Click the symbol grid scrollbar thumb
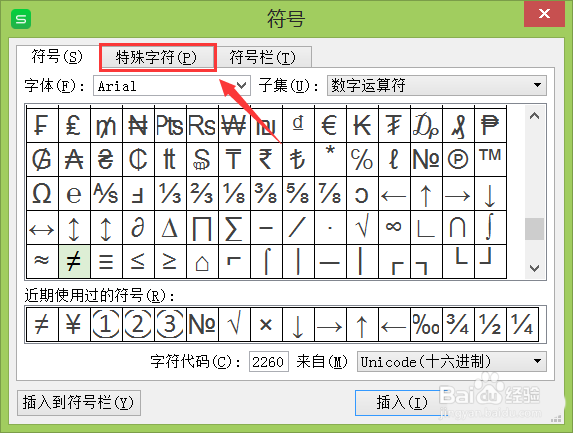 coord(535,229)
